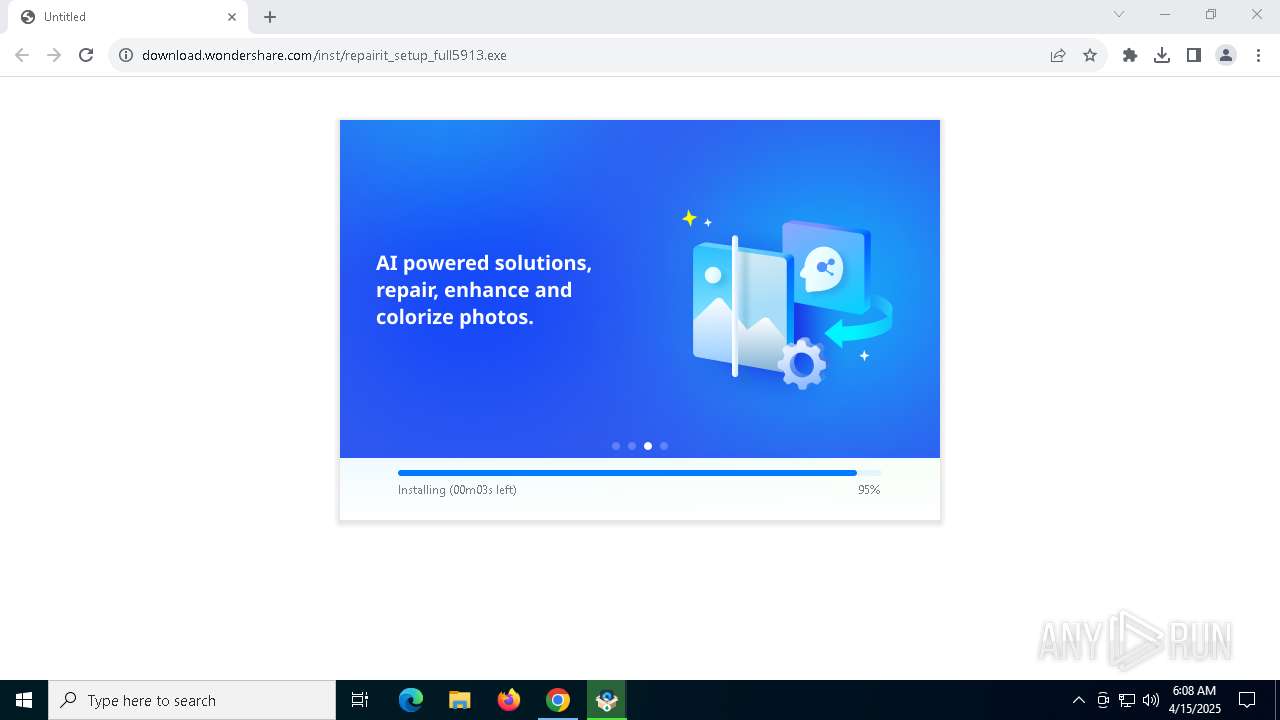
Task: View site information icon in address bar
Action: tap(126, 55)
